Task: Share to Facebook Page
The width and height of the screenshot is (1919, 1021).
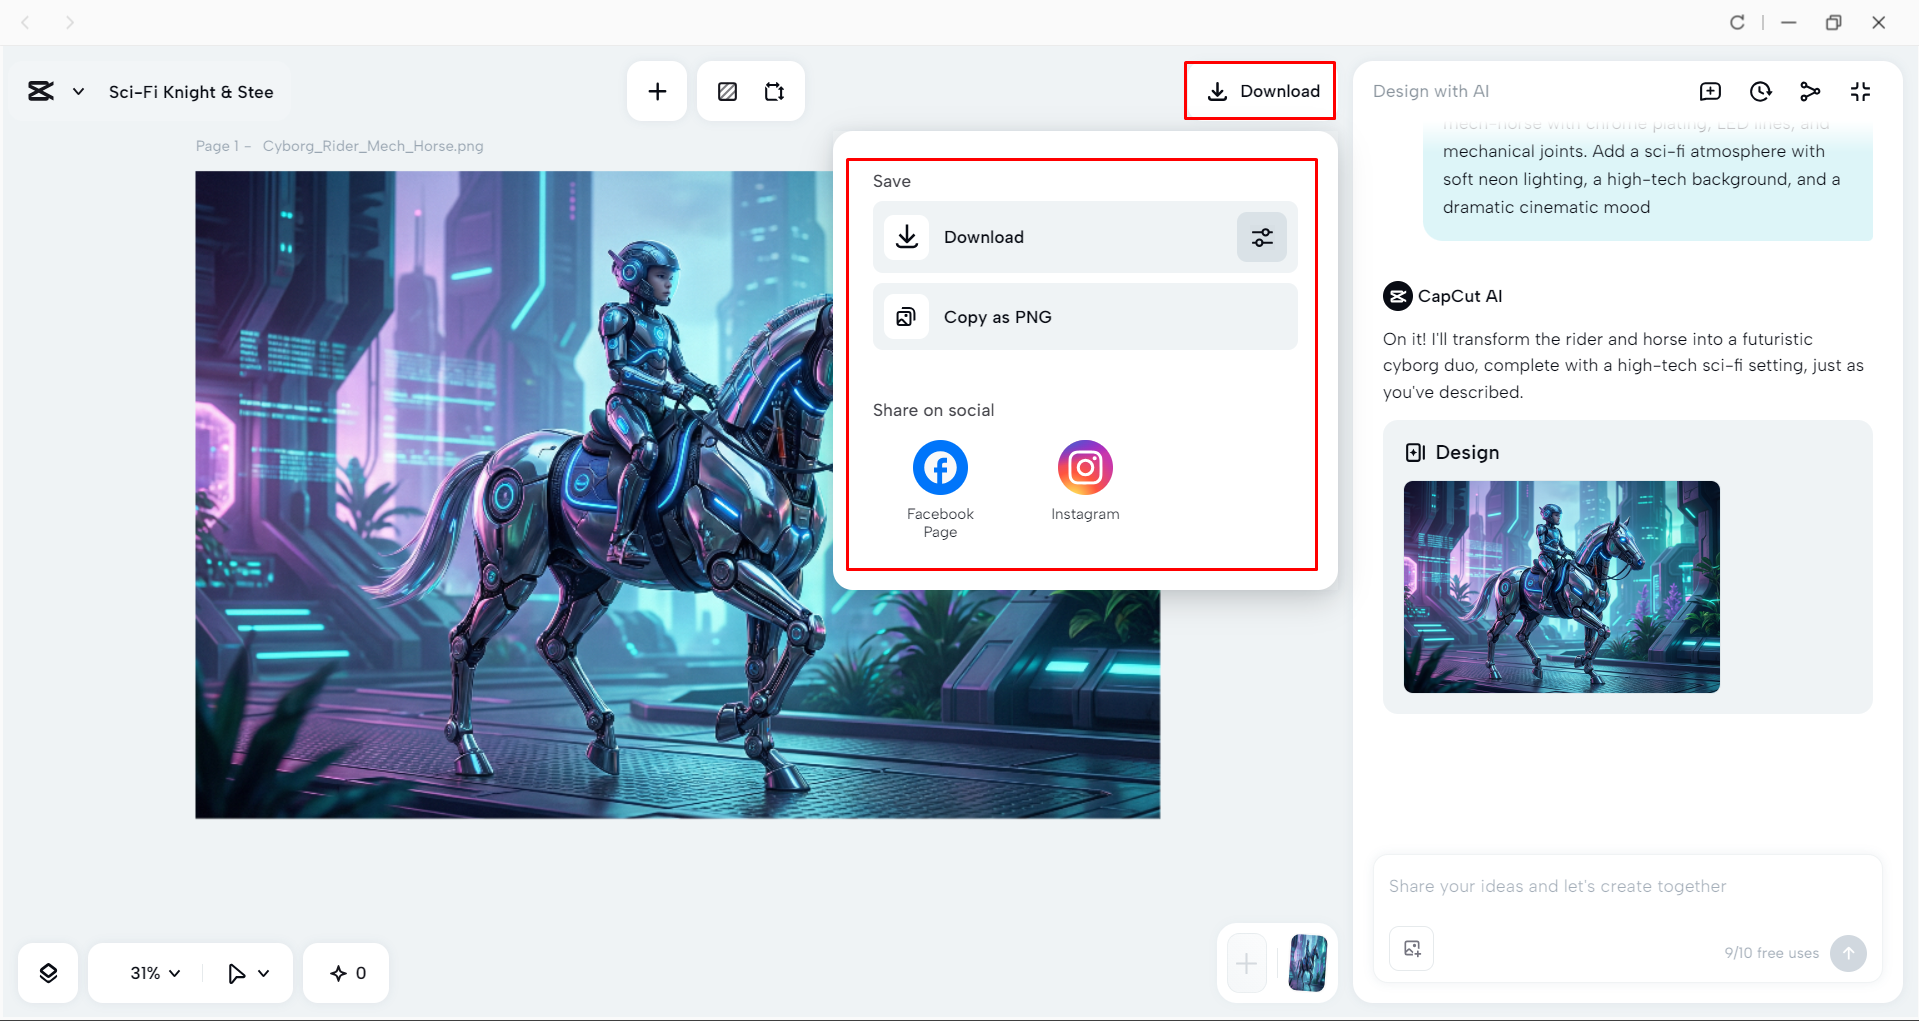Action: (x=940, y=489)
